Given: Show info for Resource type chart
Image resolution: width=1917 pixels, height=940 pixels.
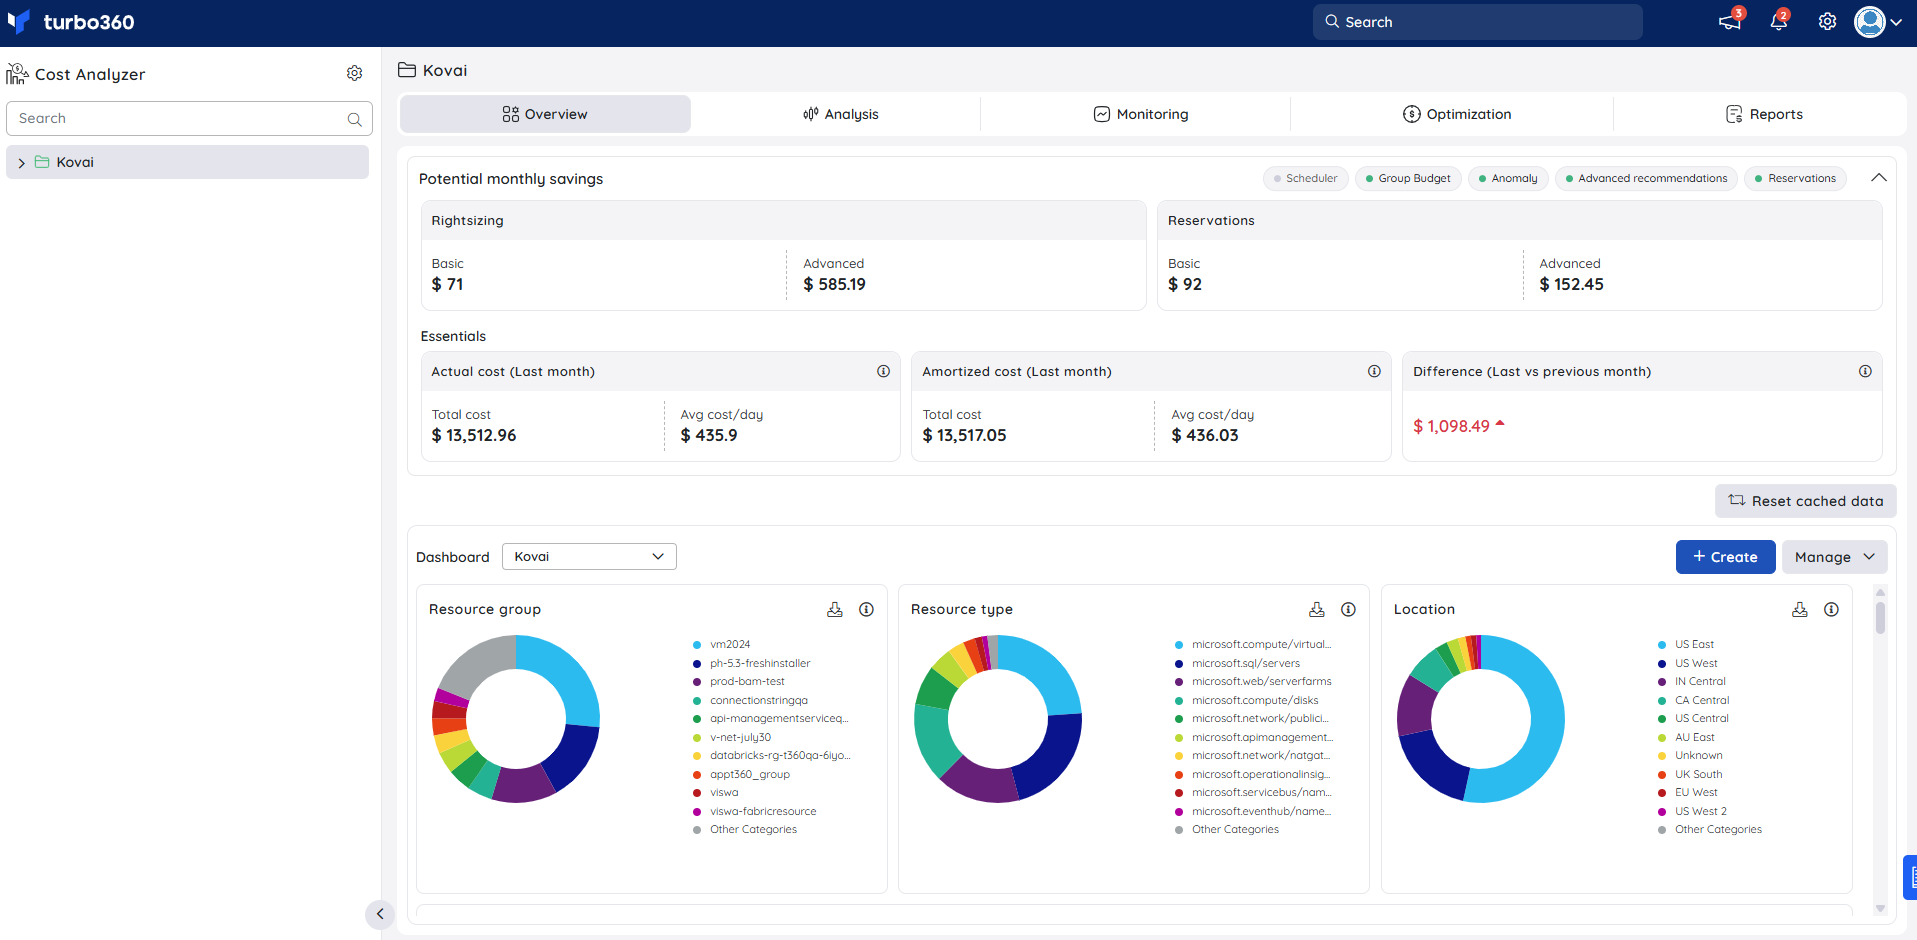Looking at the screenshot, I should pyautogui.click(x=1348, y=609).
